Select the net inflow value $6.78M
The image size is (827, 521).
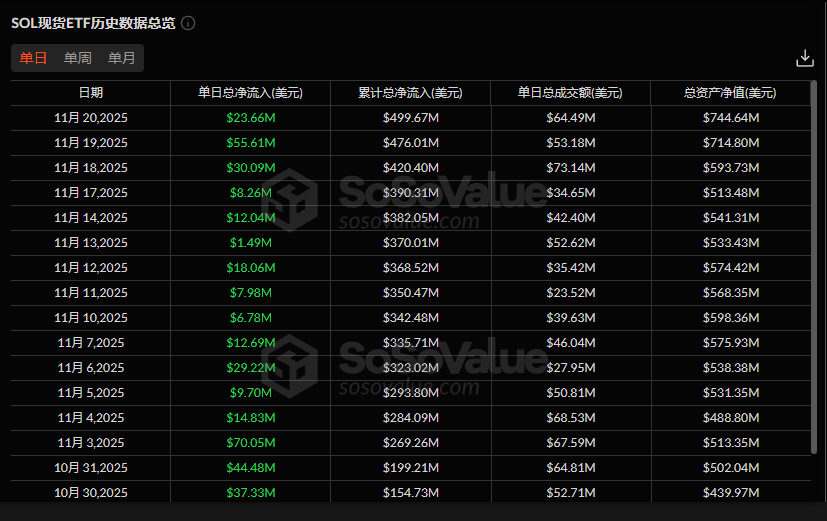pos(251,318)
